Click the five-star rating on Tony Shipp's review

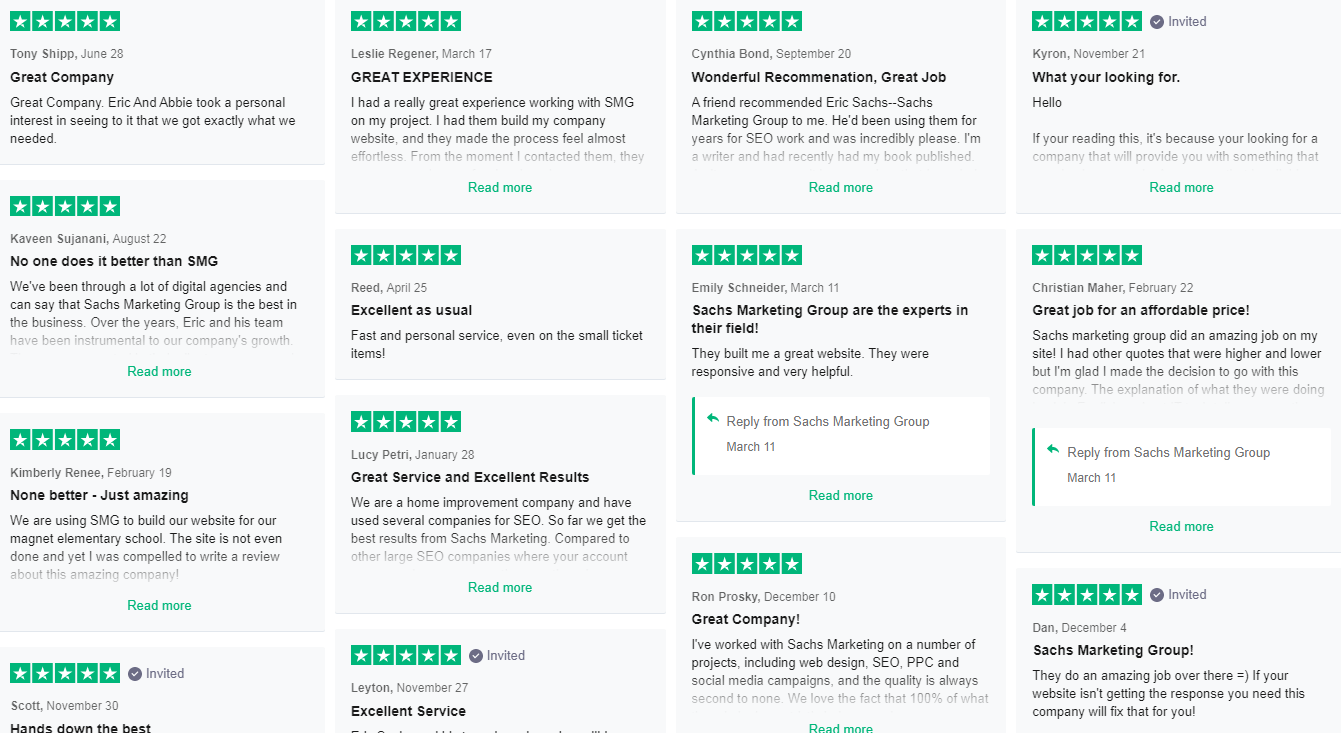point(65,21)
